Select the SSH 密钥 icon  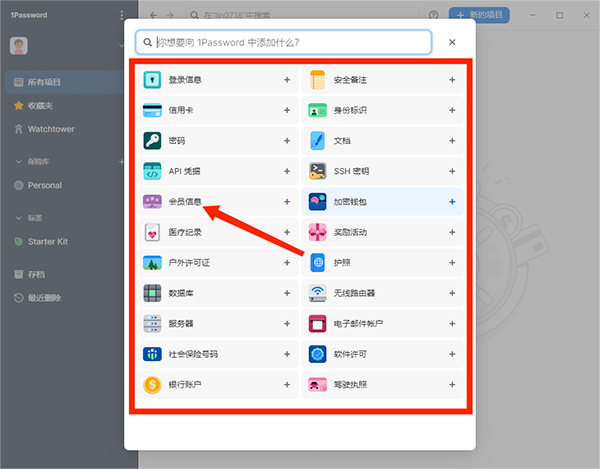(317, 171)
